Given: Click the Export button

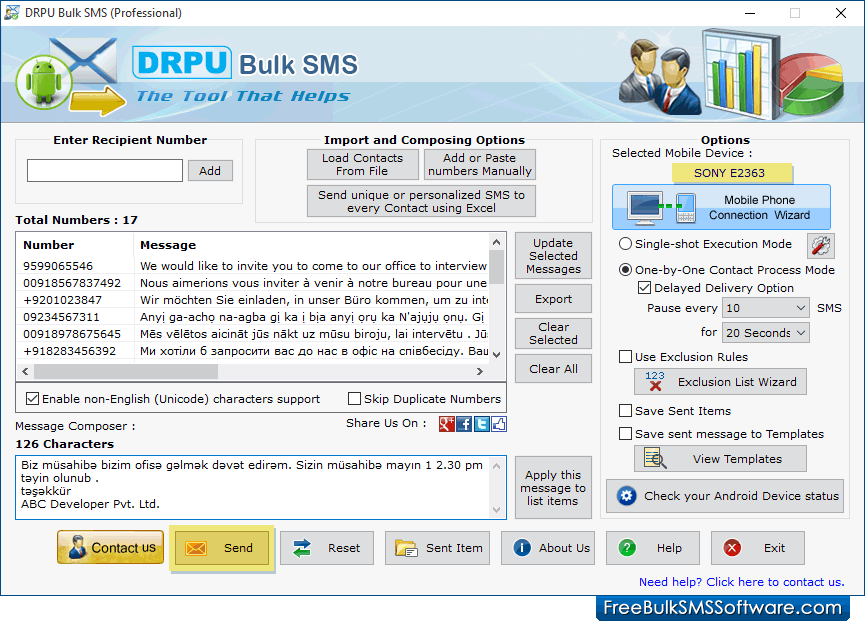Looking at the screenshot, I should click(x=553, y=299).
